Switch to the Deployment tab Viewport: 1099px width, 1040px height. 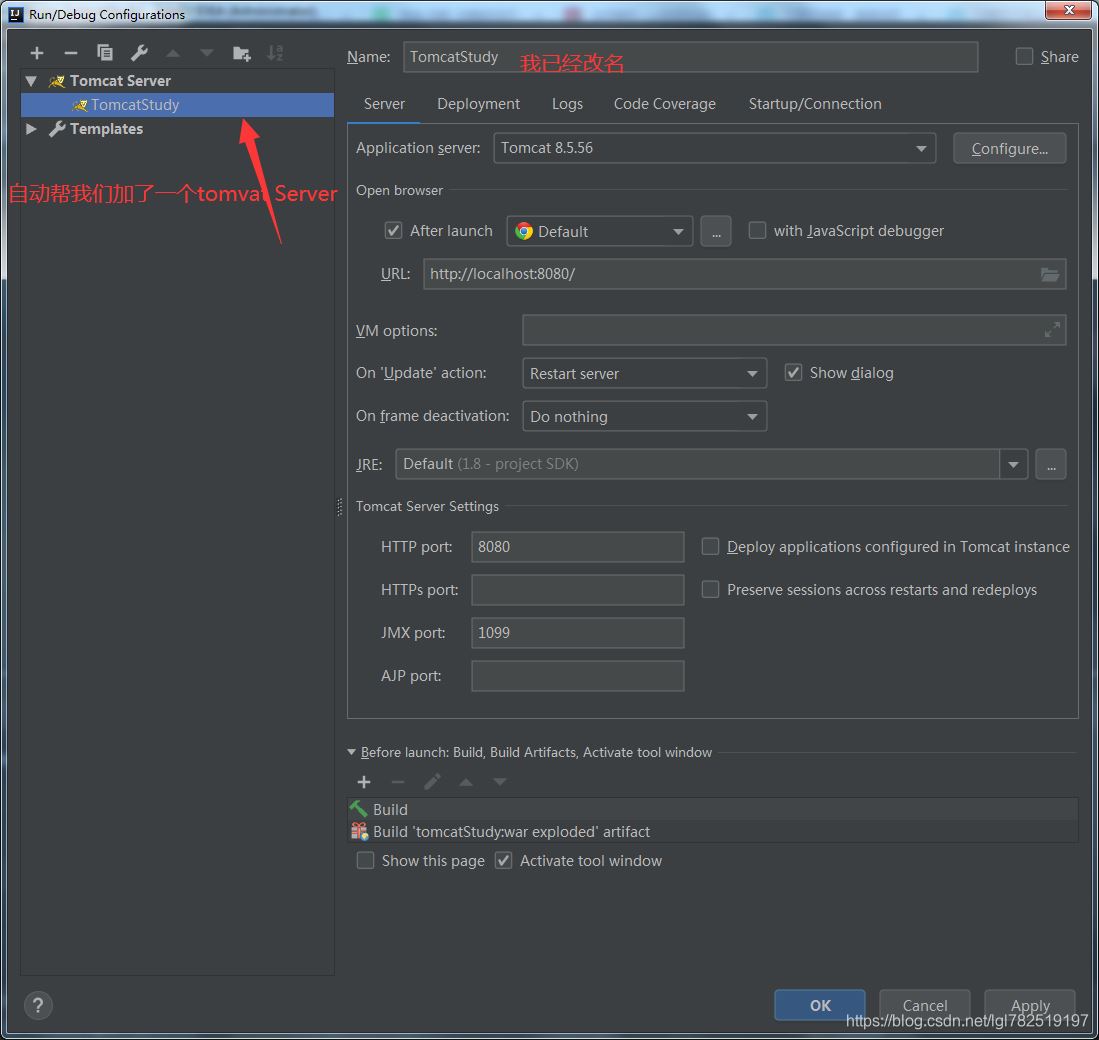(x=478, y=104)
